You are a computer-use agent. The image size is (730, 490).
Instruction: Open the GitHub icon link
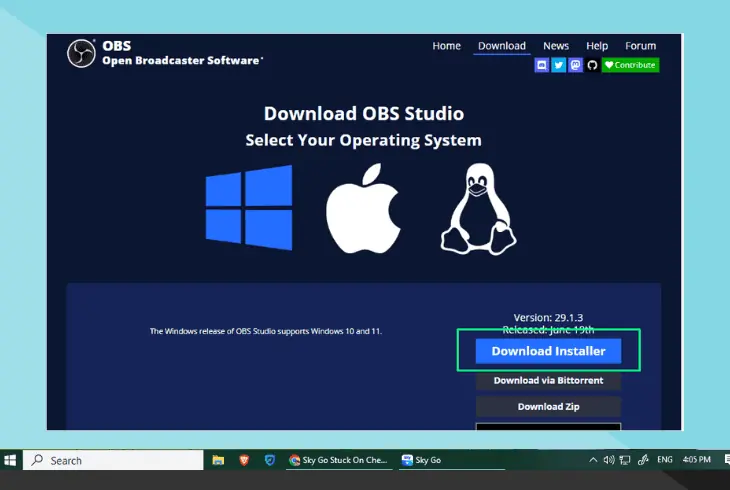[592, 65]
